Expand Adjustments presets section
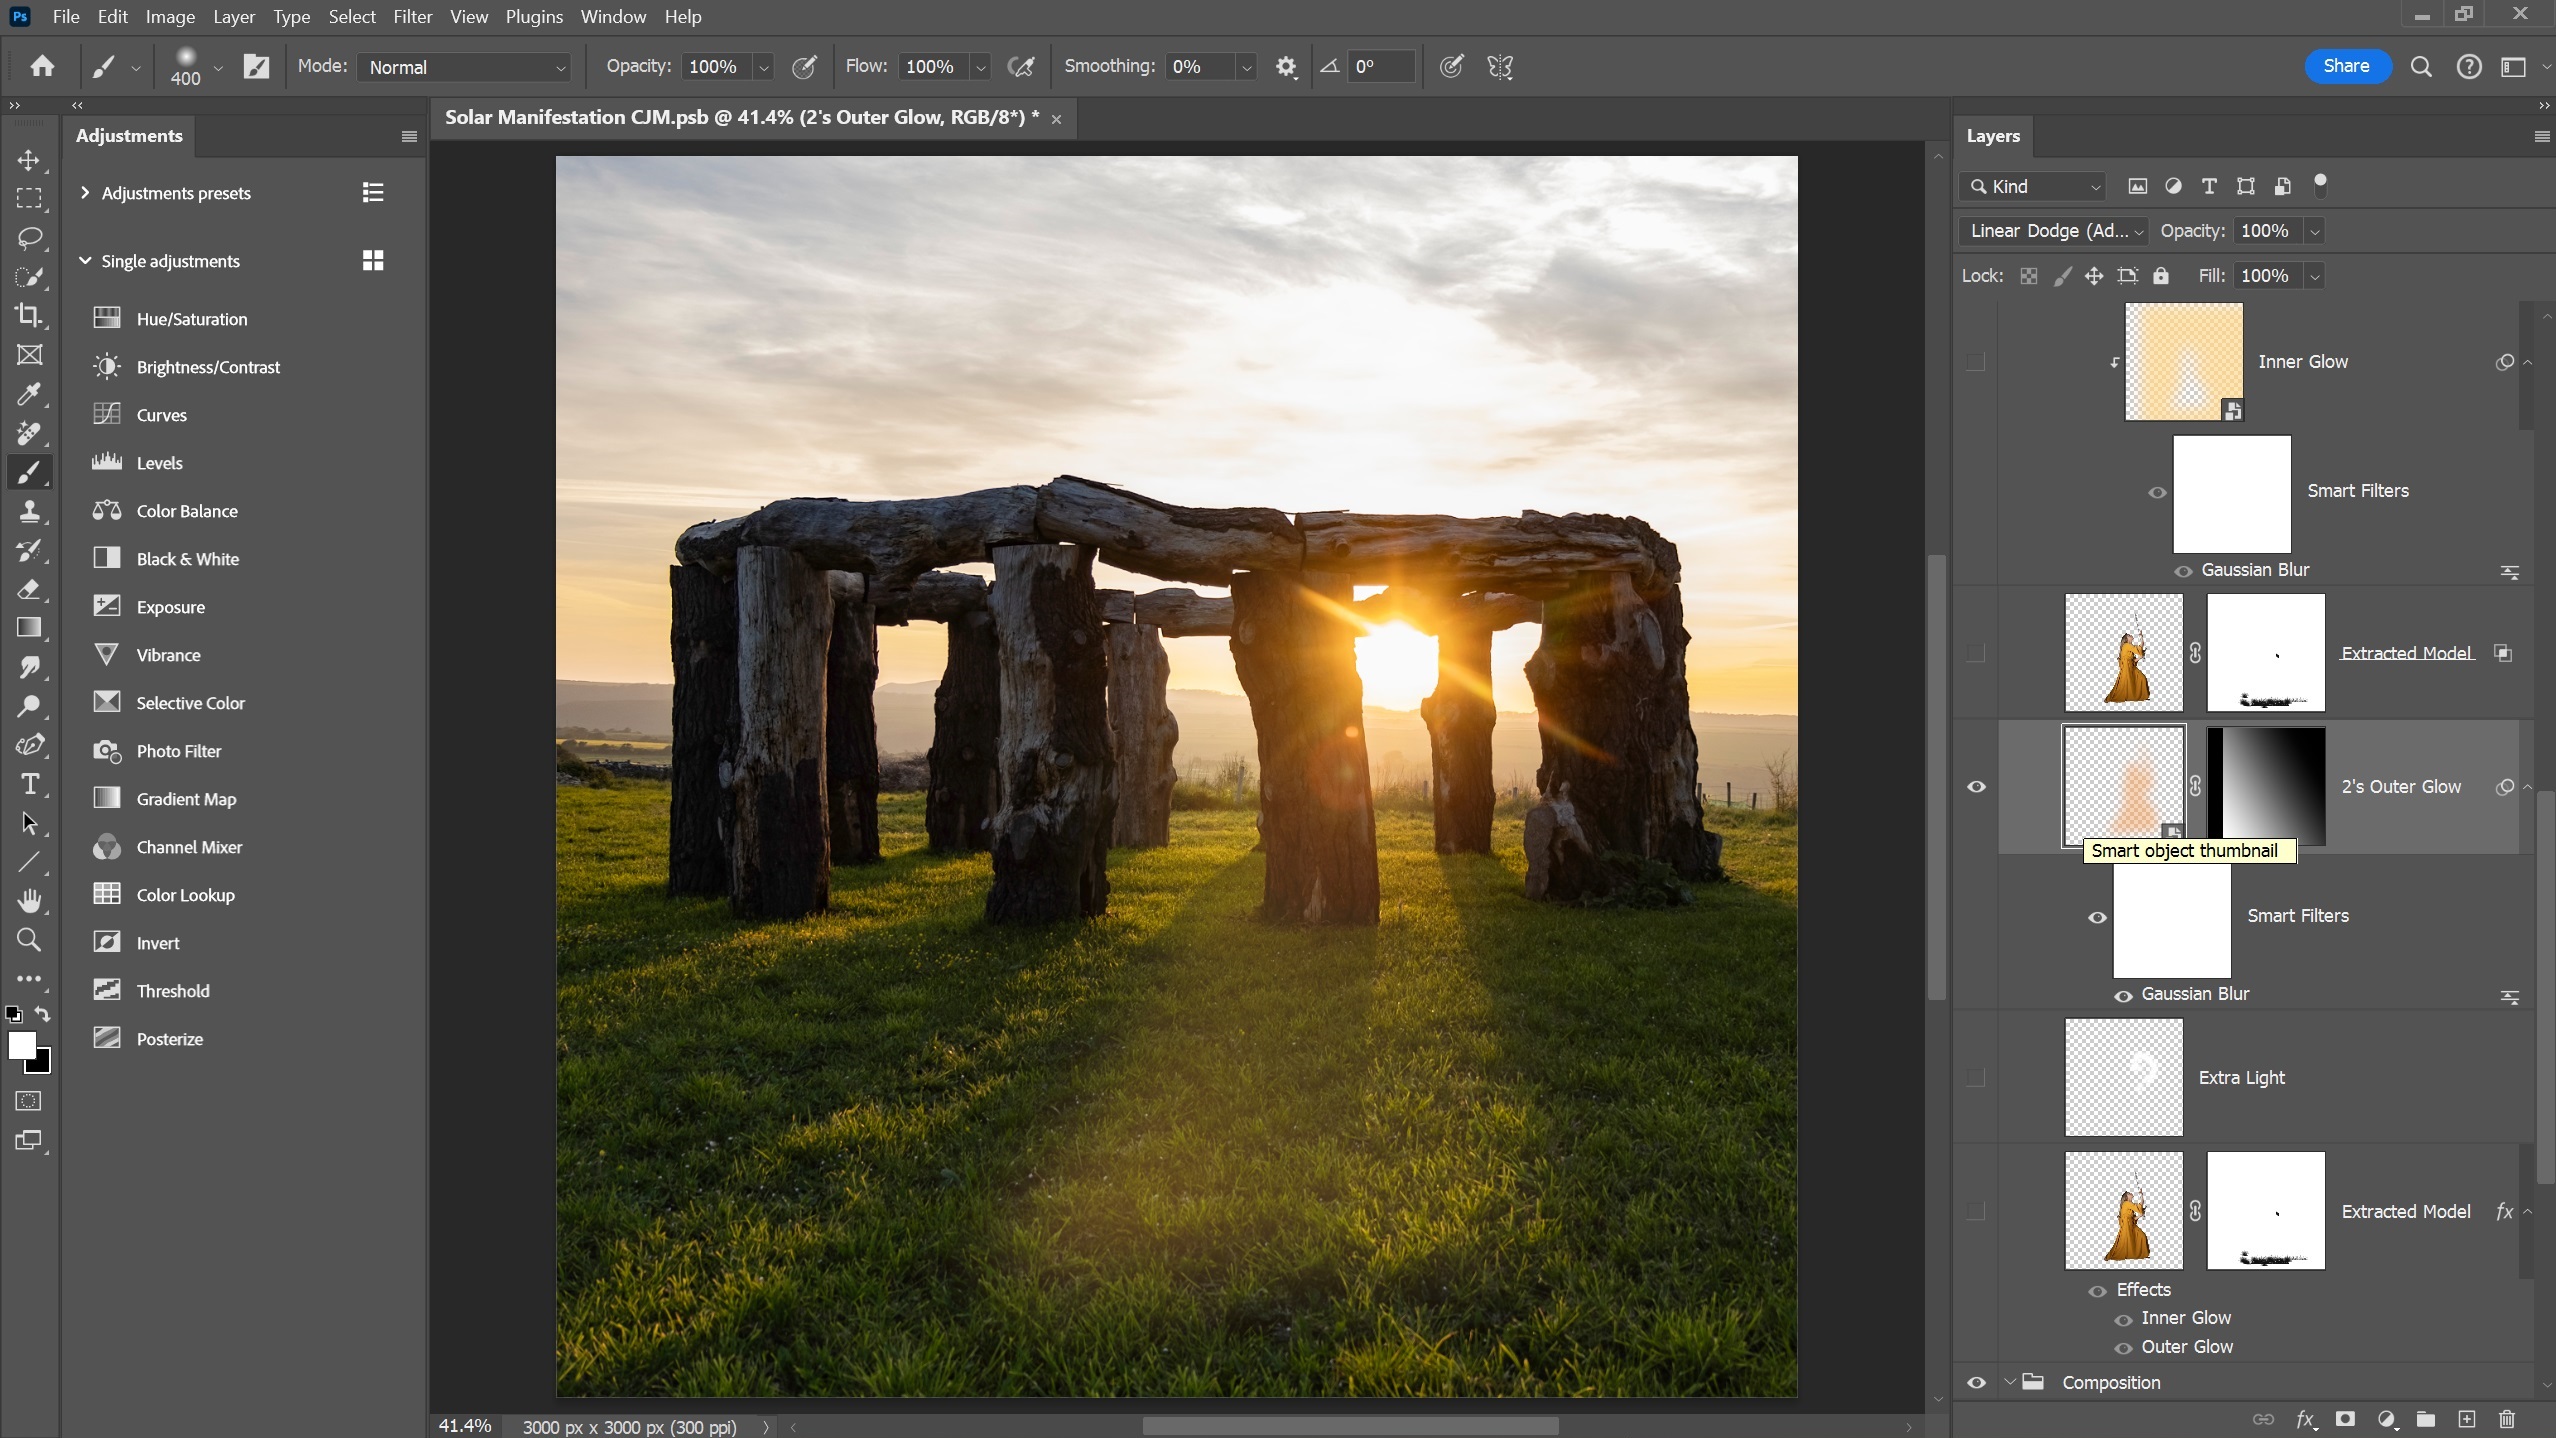Viewport: 2556px width, 1438px height. coord(85,193)
